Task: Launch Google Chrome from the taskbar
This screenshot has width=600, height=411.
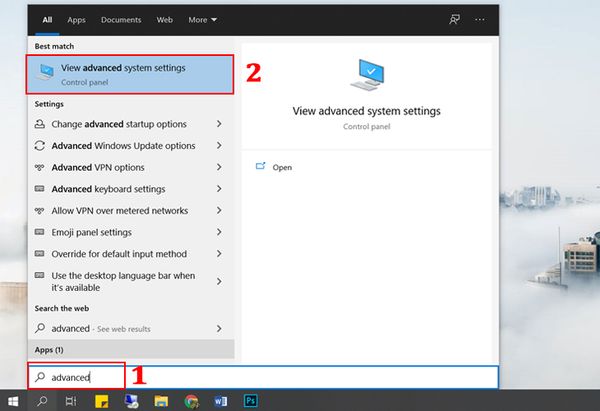Action: coord(190,400)
